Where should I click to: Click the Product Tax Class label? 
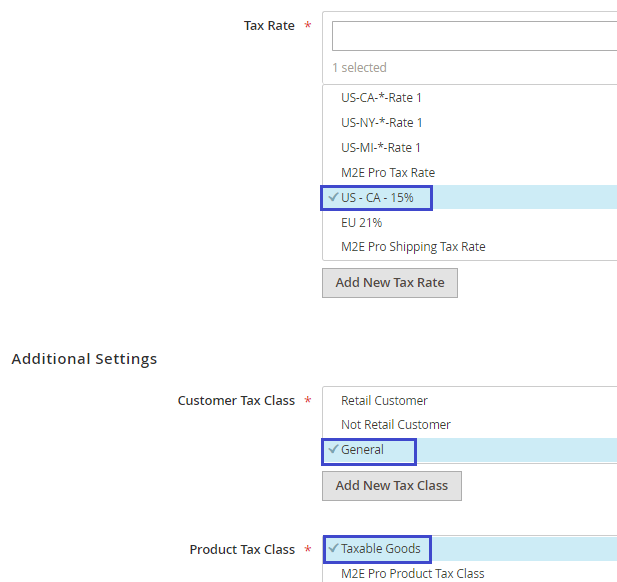(242, 550)
